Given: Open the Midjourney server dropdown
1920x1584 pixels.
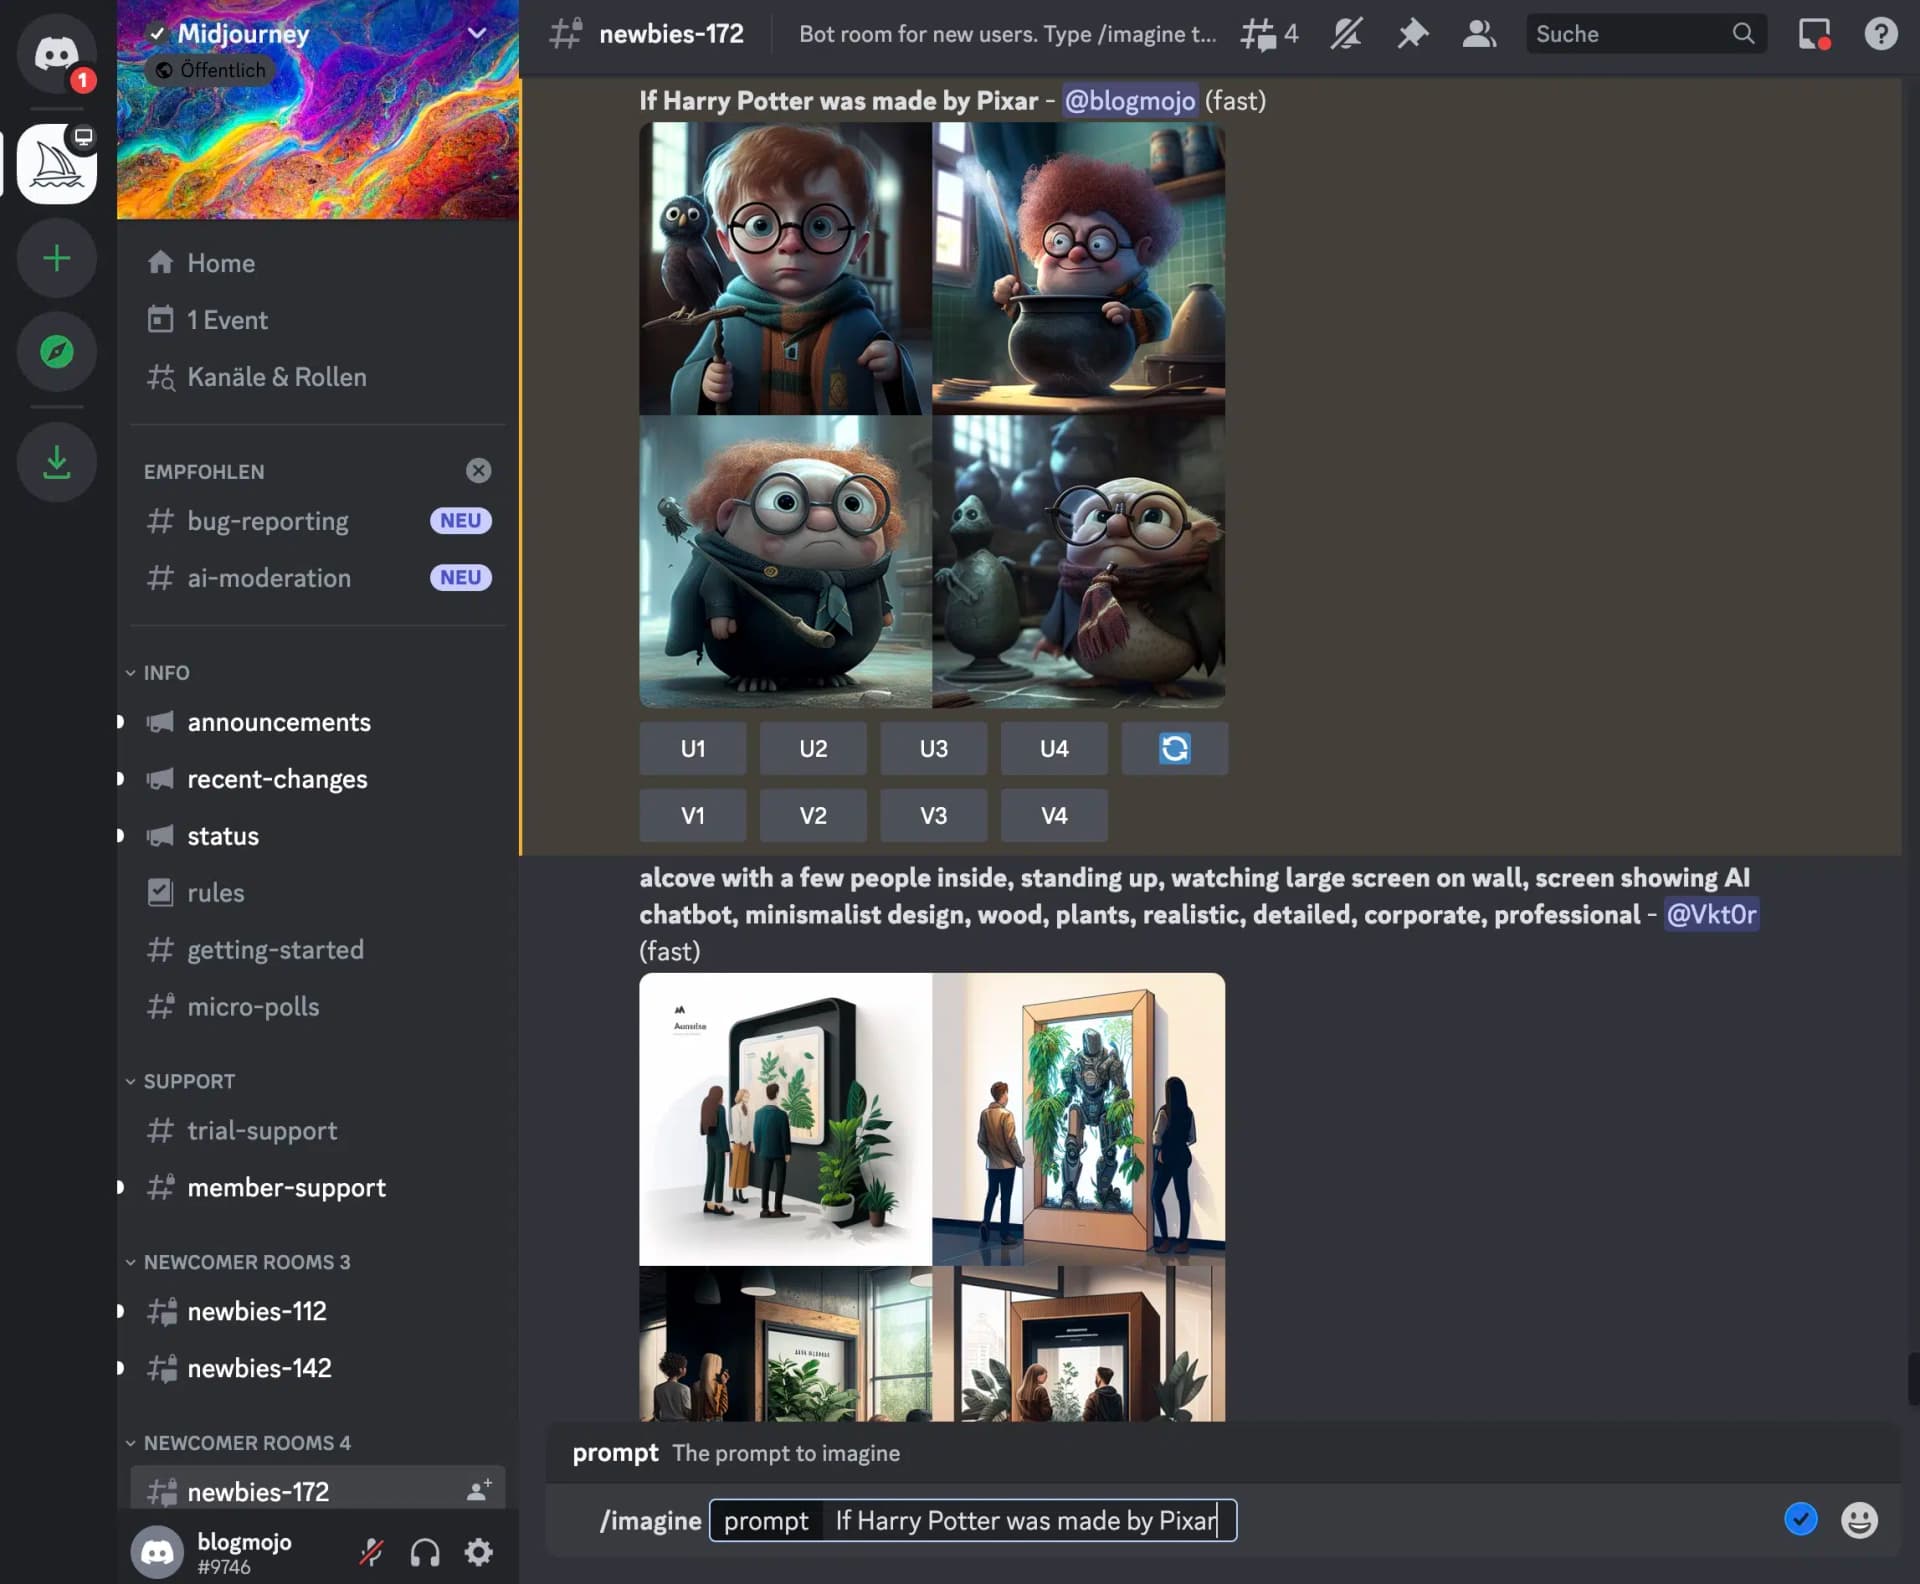Looking at the screenshot, I should tap(477, 33).
